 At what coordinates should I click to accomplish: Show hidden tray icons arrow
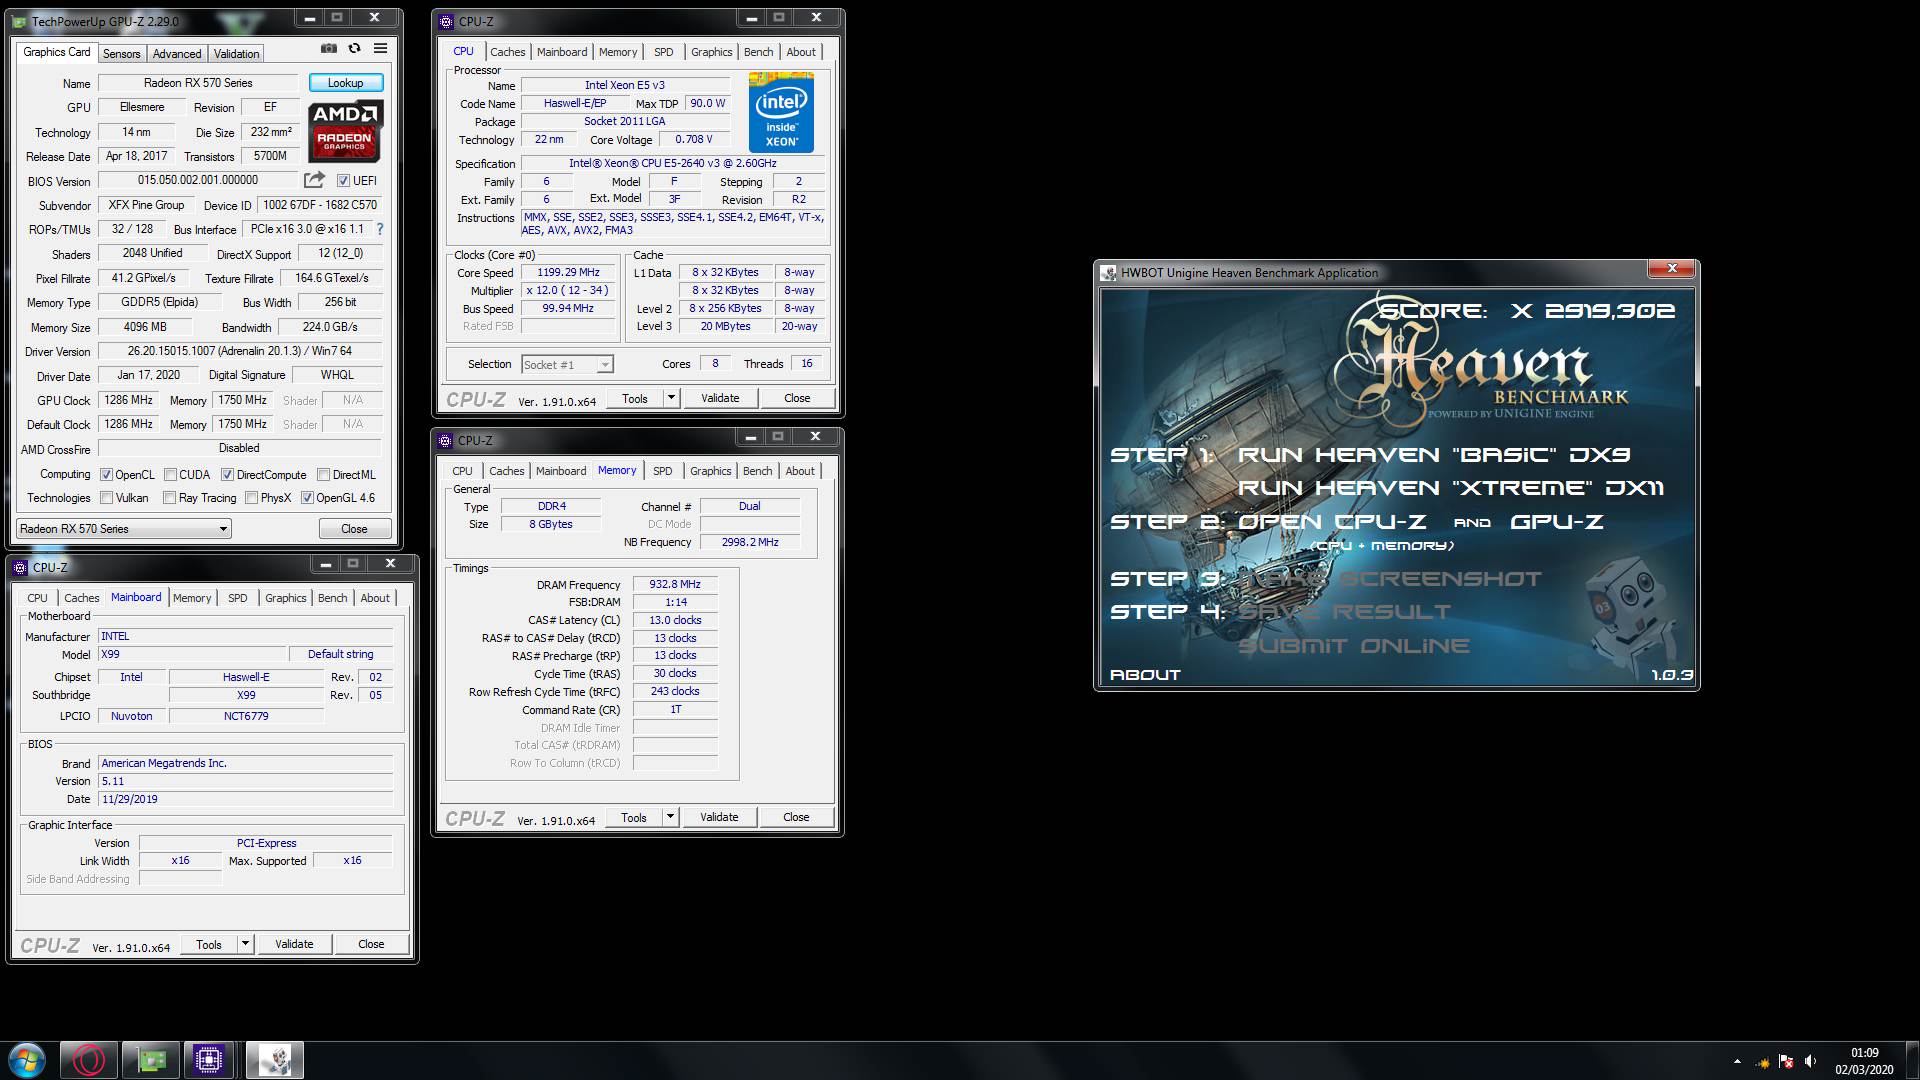1737,1061
